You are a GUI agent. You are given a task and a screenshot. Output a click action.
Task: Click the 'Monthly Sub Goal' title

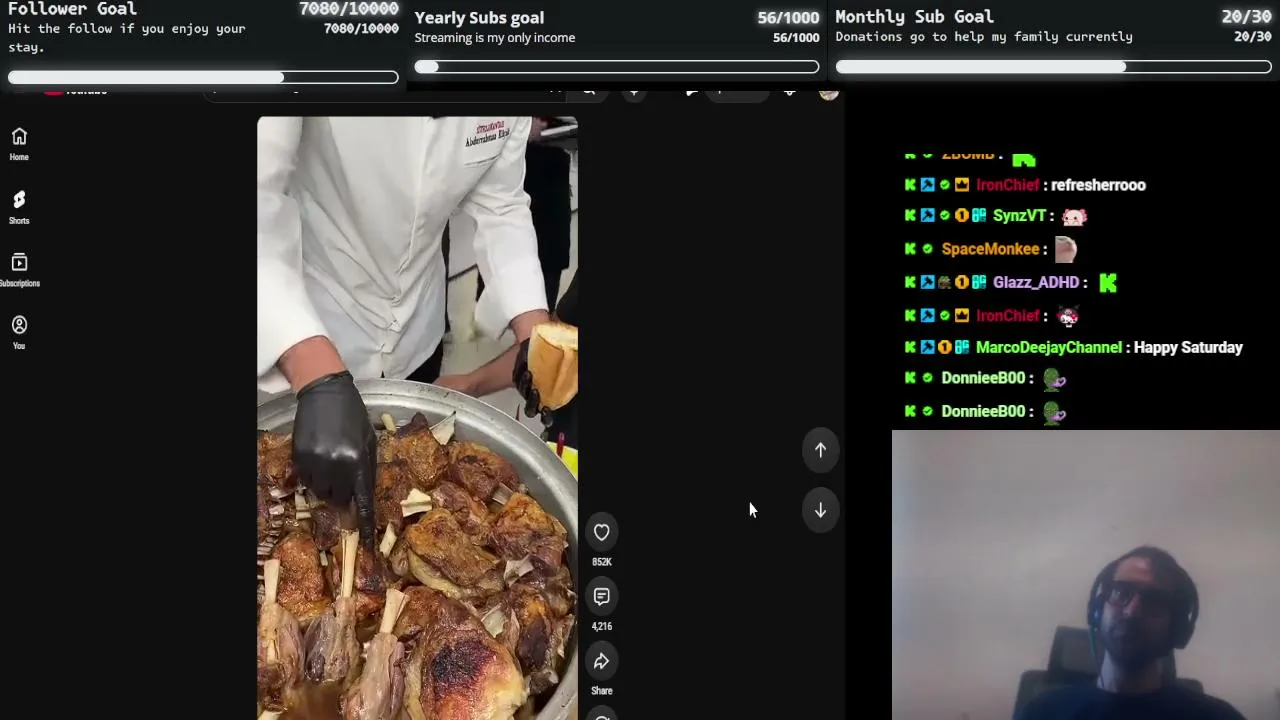tap(914, 17)
